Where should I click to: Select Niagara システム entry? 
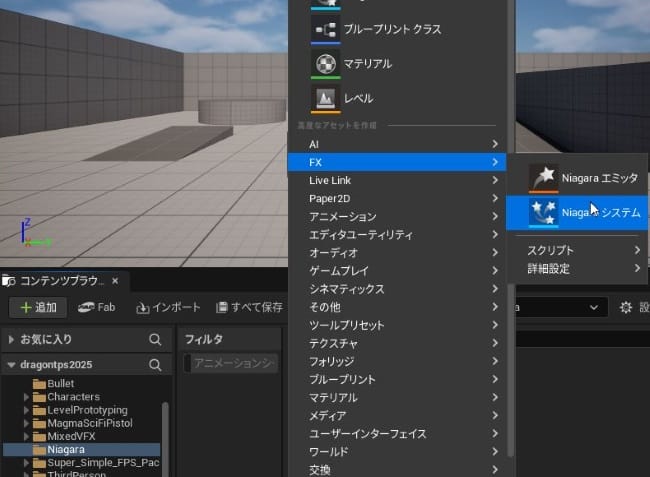click(x=577, y=213)
